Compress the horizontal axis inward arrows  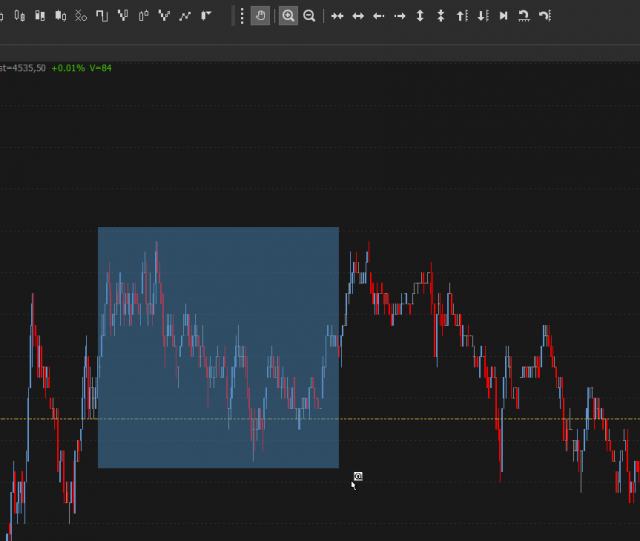(x=337, y=16)
